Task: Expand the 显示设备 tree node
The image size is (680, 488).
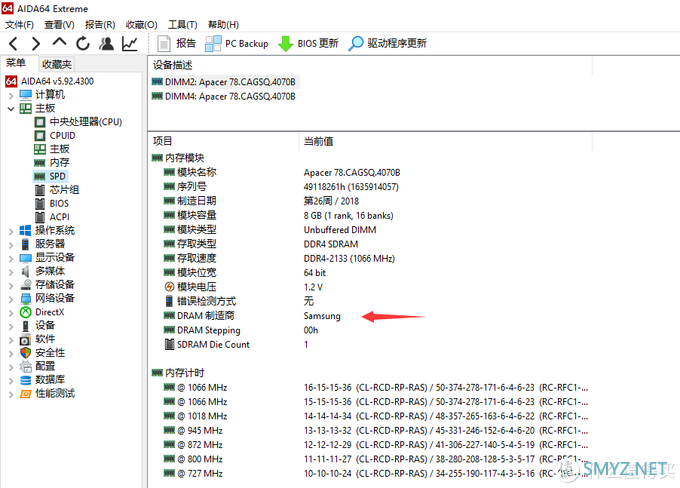Action: [11, 258]
